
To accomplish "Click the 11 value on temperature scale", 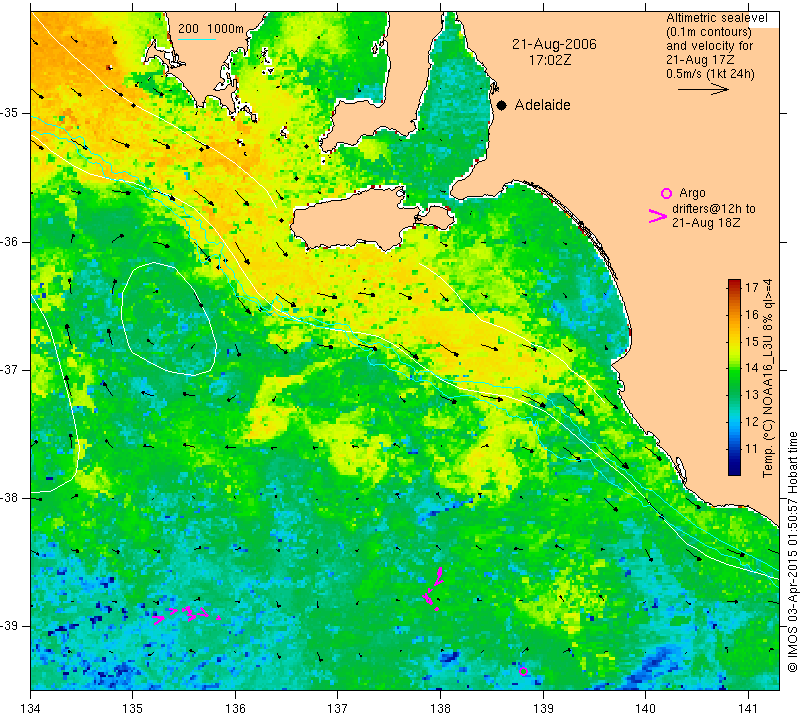I will (752, 449).
